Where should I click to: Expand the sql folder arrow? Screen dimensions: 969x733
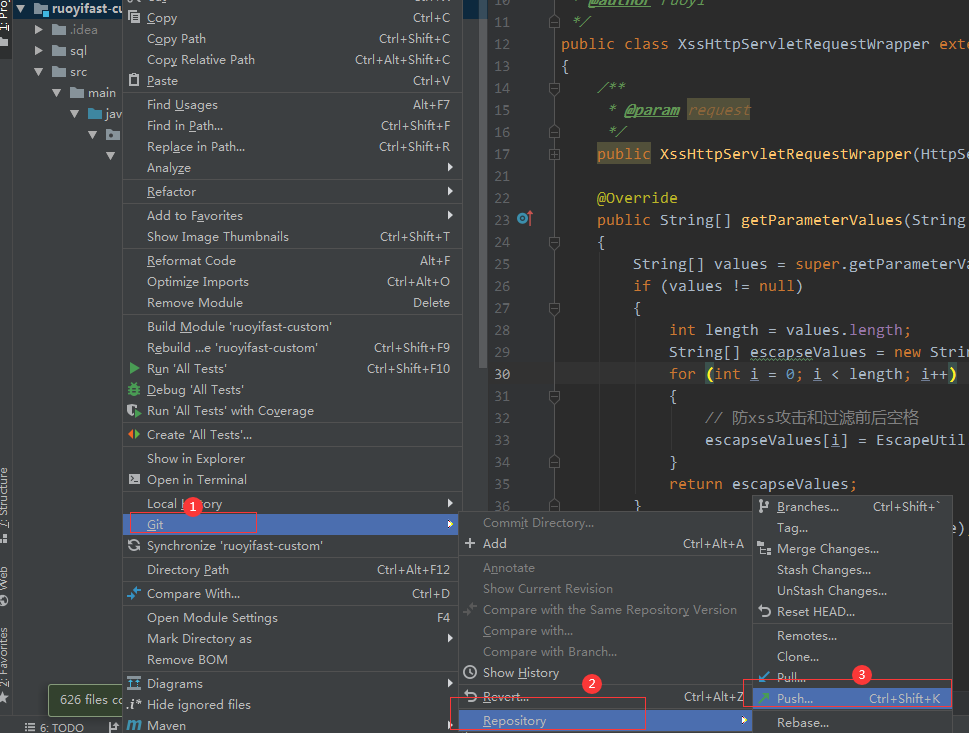pos(38,51)
